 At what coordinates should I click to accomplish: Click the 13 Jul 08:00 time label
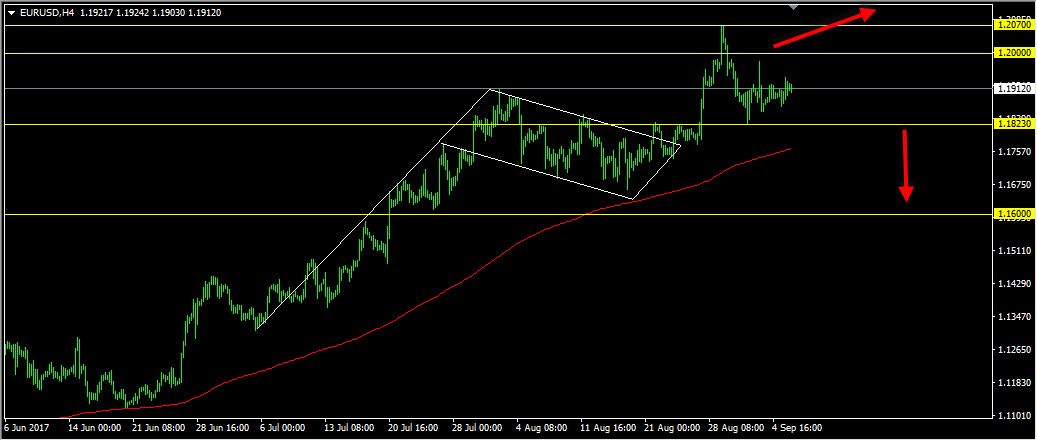click(351, 428)
